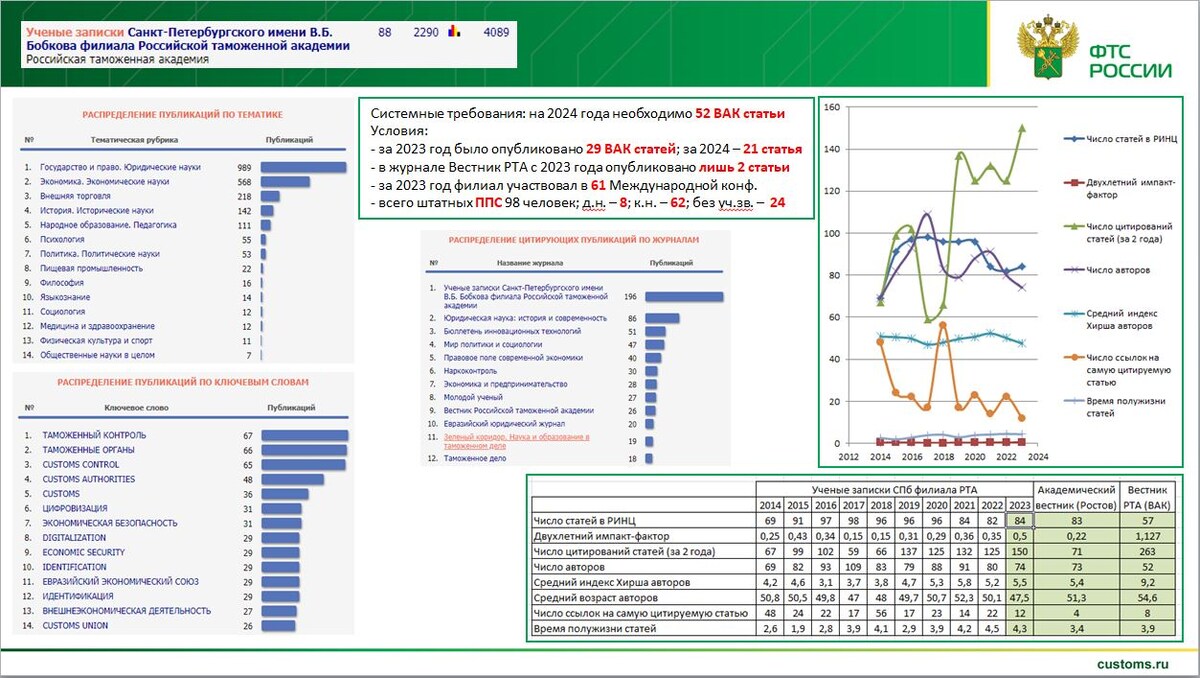Viewport: 1200px width, 678px height.
Task: Select the keyword 'ЕВРАЗИЙСКИЙ ЭКОНОМИЧЕСКИЙ СОЮЗ'
Action: pos(121,581)
